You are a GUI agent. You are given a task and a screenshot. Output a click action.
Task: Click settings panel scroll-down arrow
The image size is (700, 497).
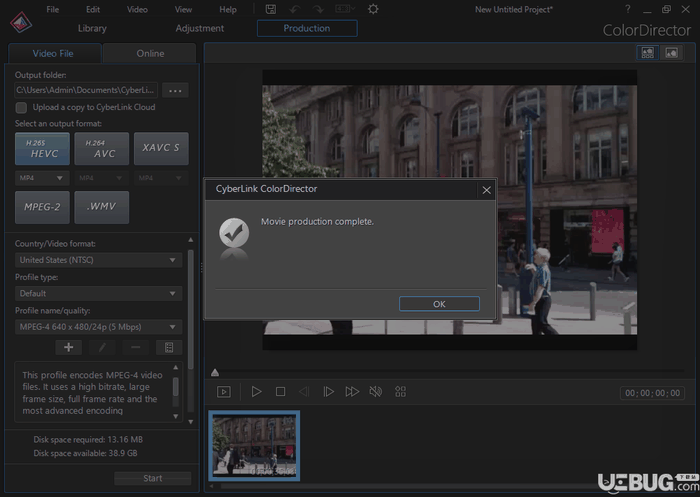[x=191, y=422]
